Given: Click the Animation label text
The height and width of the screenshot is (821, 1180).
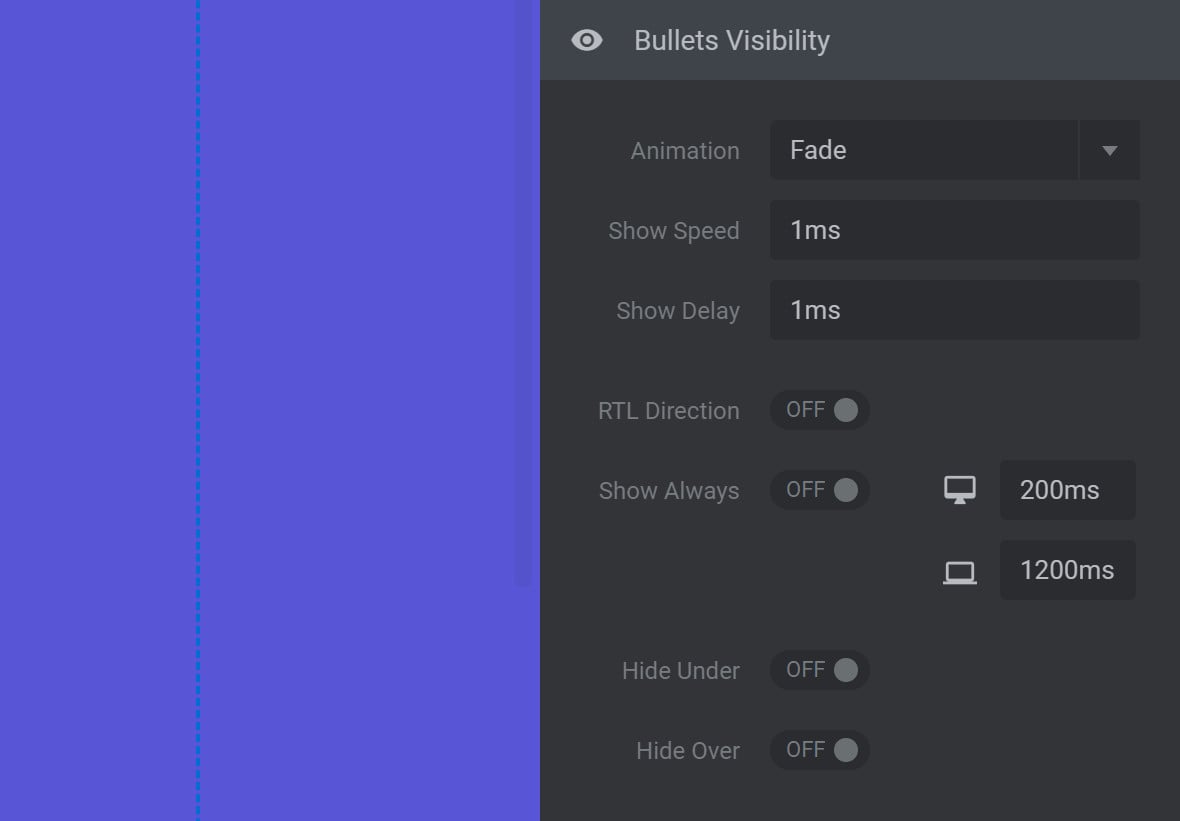Looking at the screenshot, I should 685,151.
